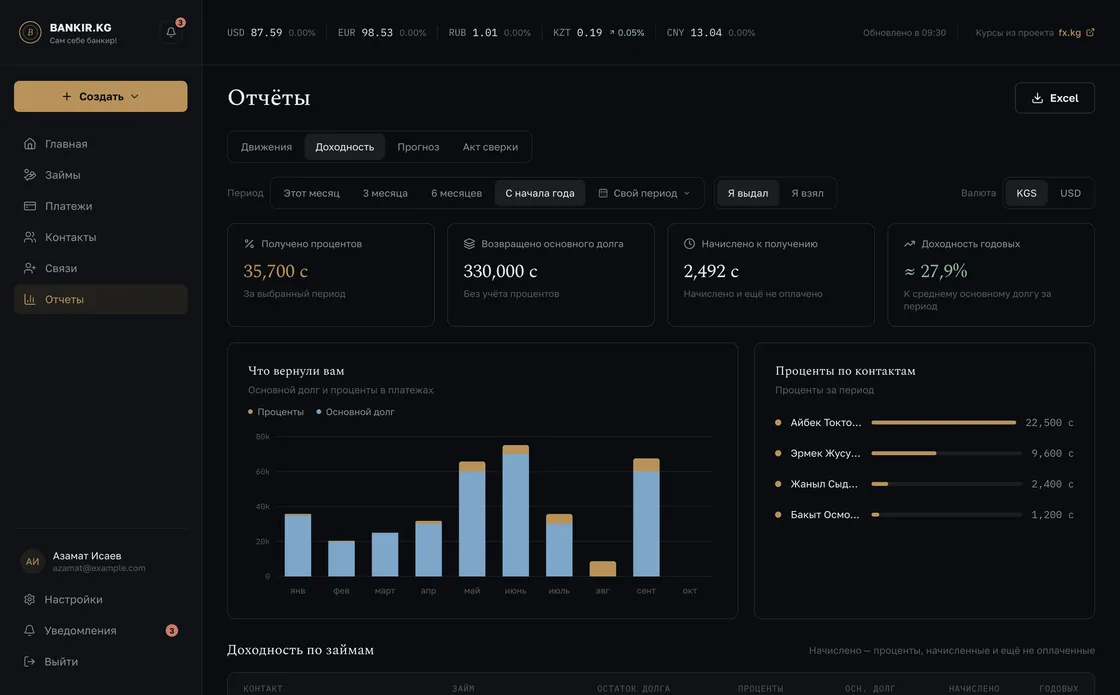Click the Займы sidebar icon
This screenshot has height=695, width=1120.
[29, 175]
